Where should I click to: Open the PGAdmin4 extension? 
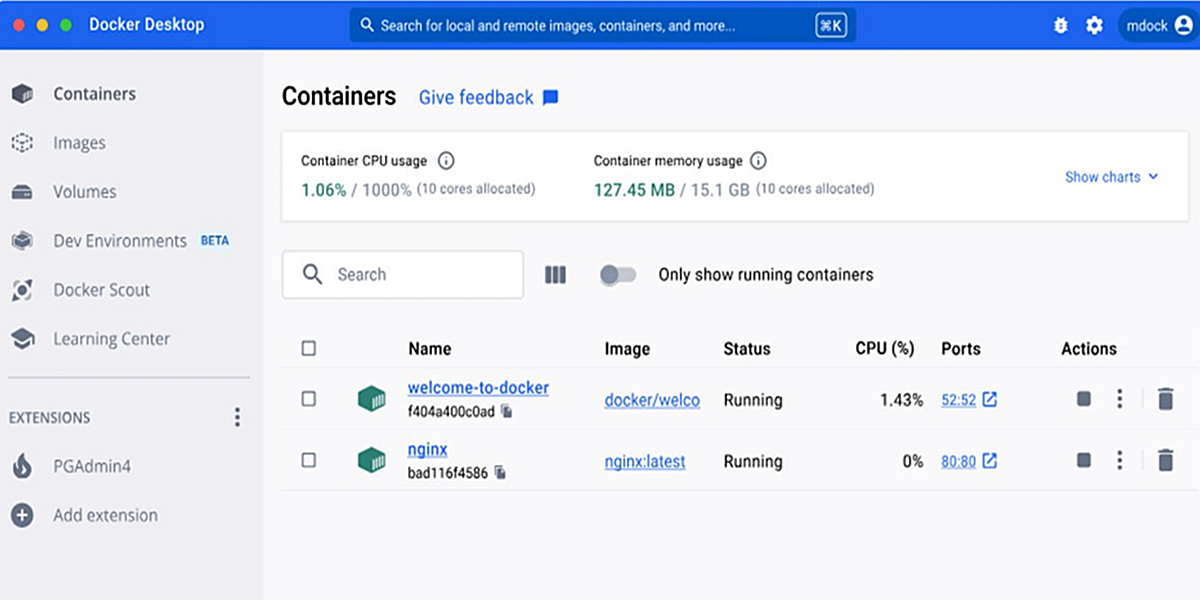(x=89, y=466)
